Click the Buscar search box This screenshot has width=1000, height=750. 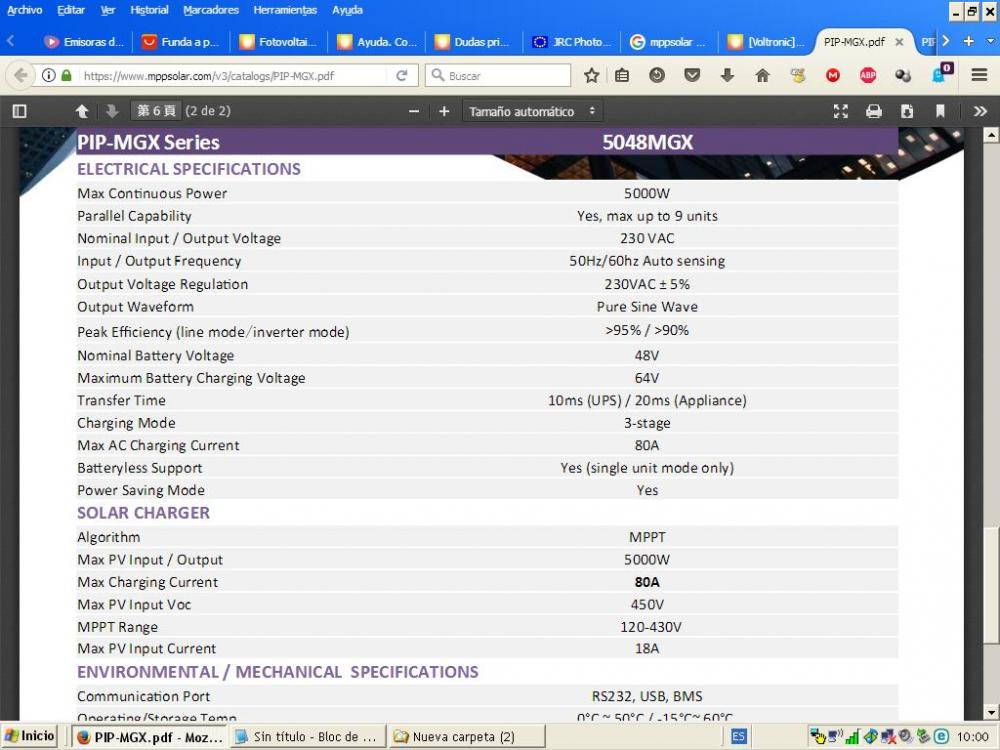click(x=498, y=75)
